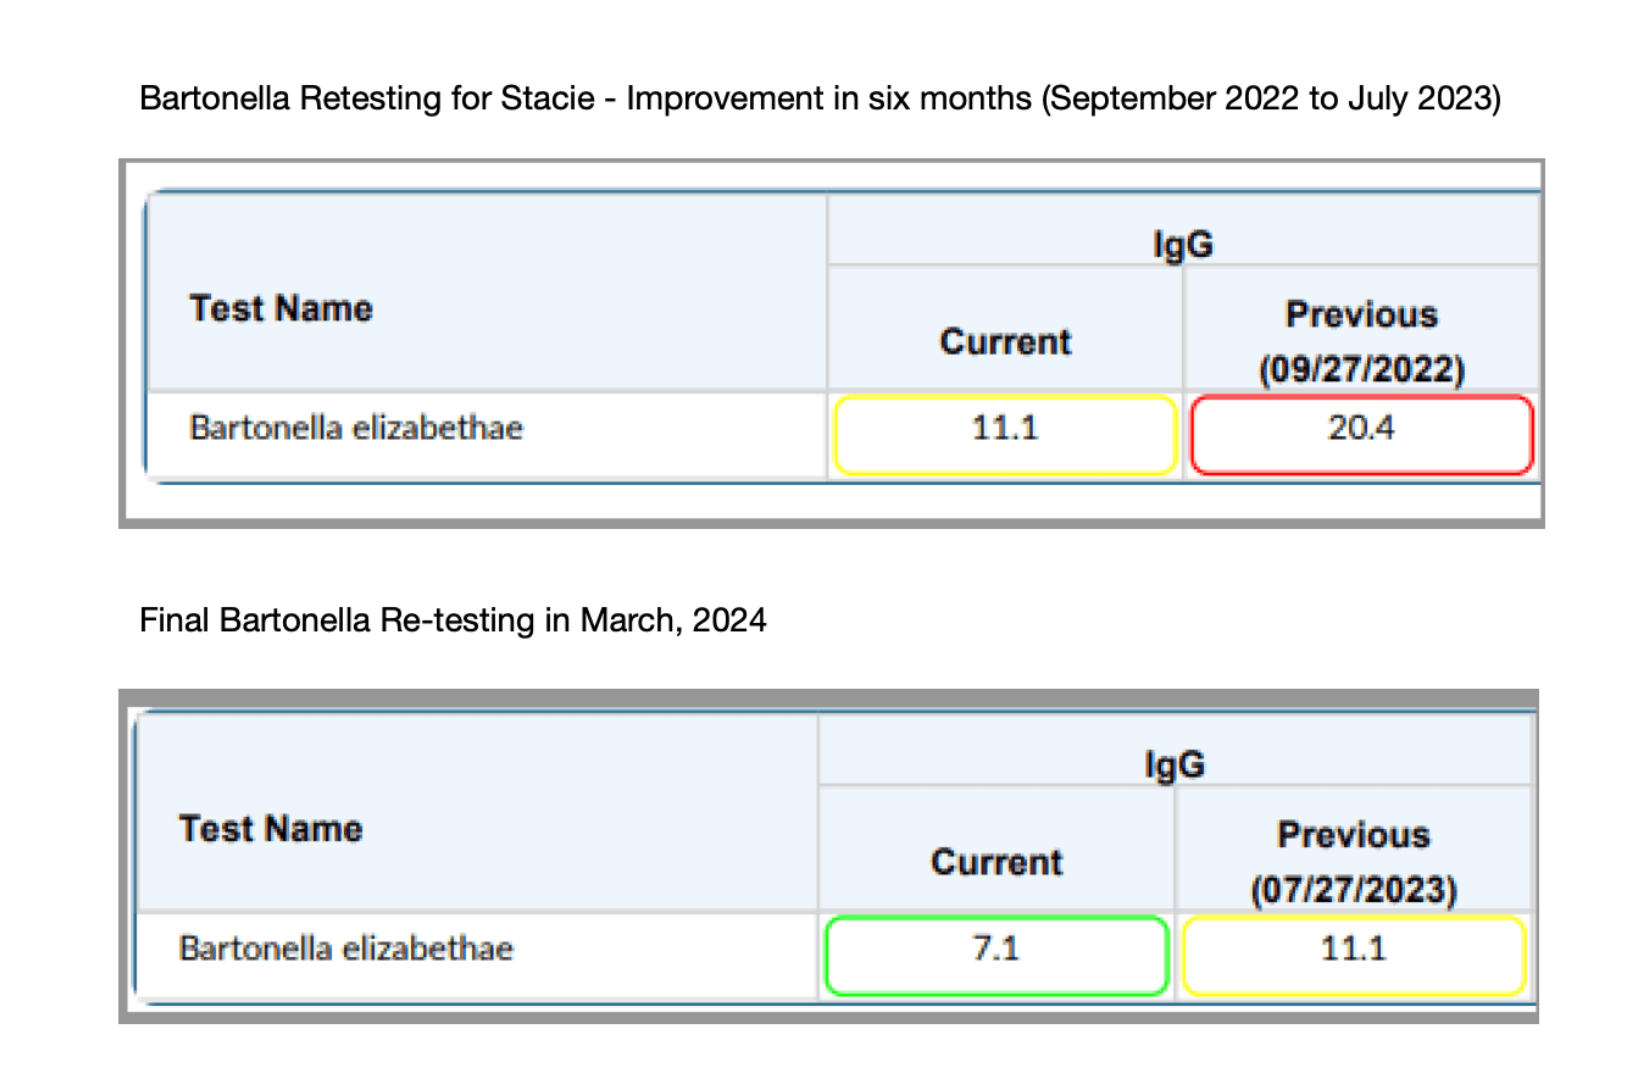Click the name "Stacie" in the top heading

pyautogui.click(x=547, y=99)
